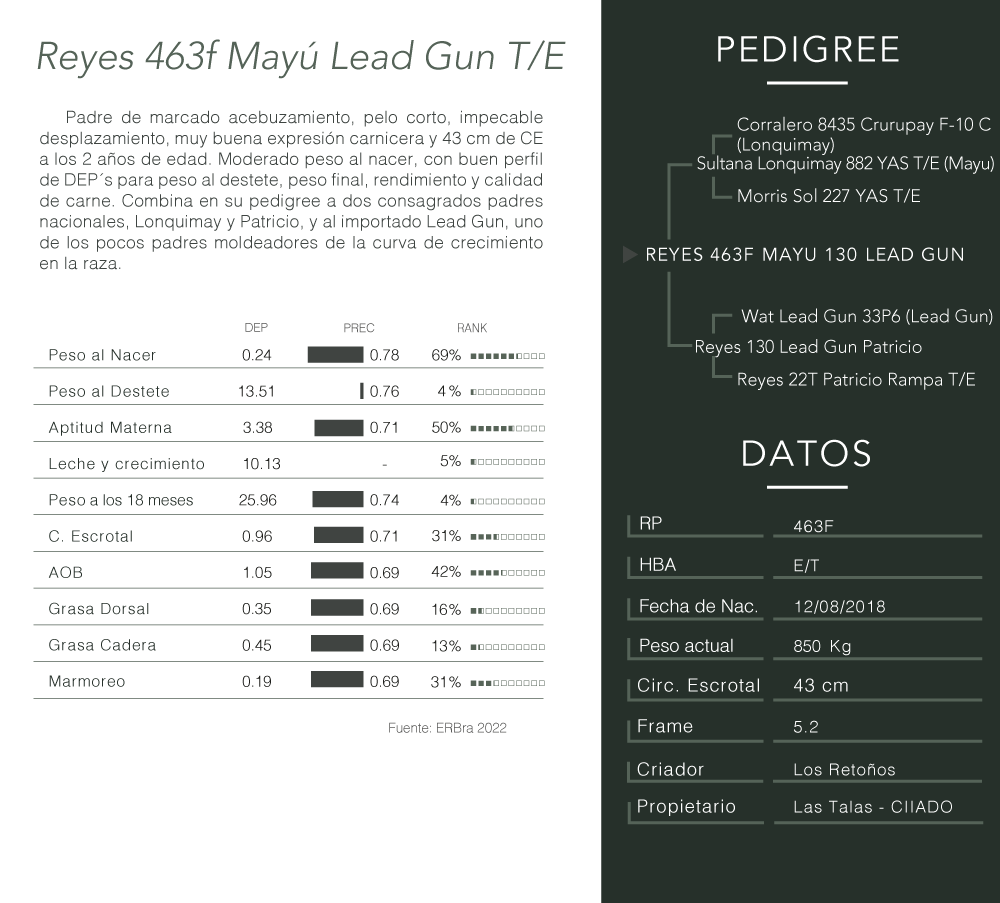This screenshot has height=903, width=1000.
Task: Click the rank value 69%
Action: (x=446, y=355)
